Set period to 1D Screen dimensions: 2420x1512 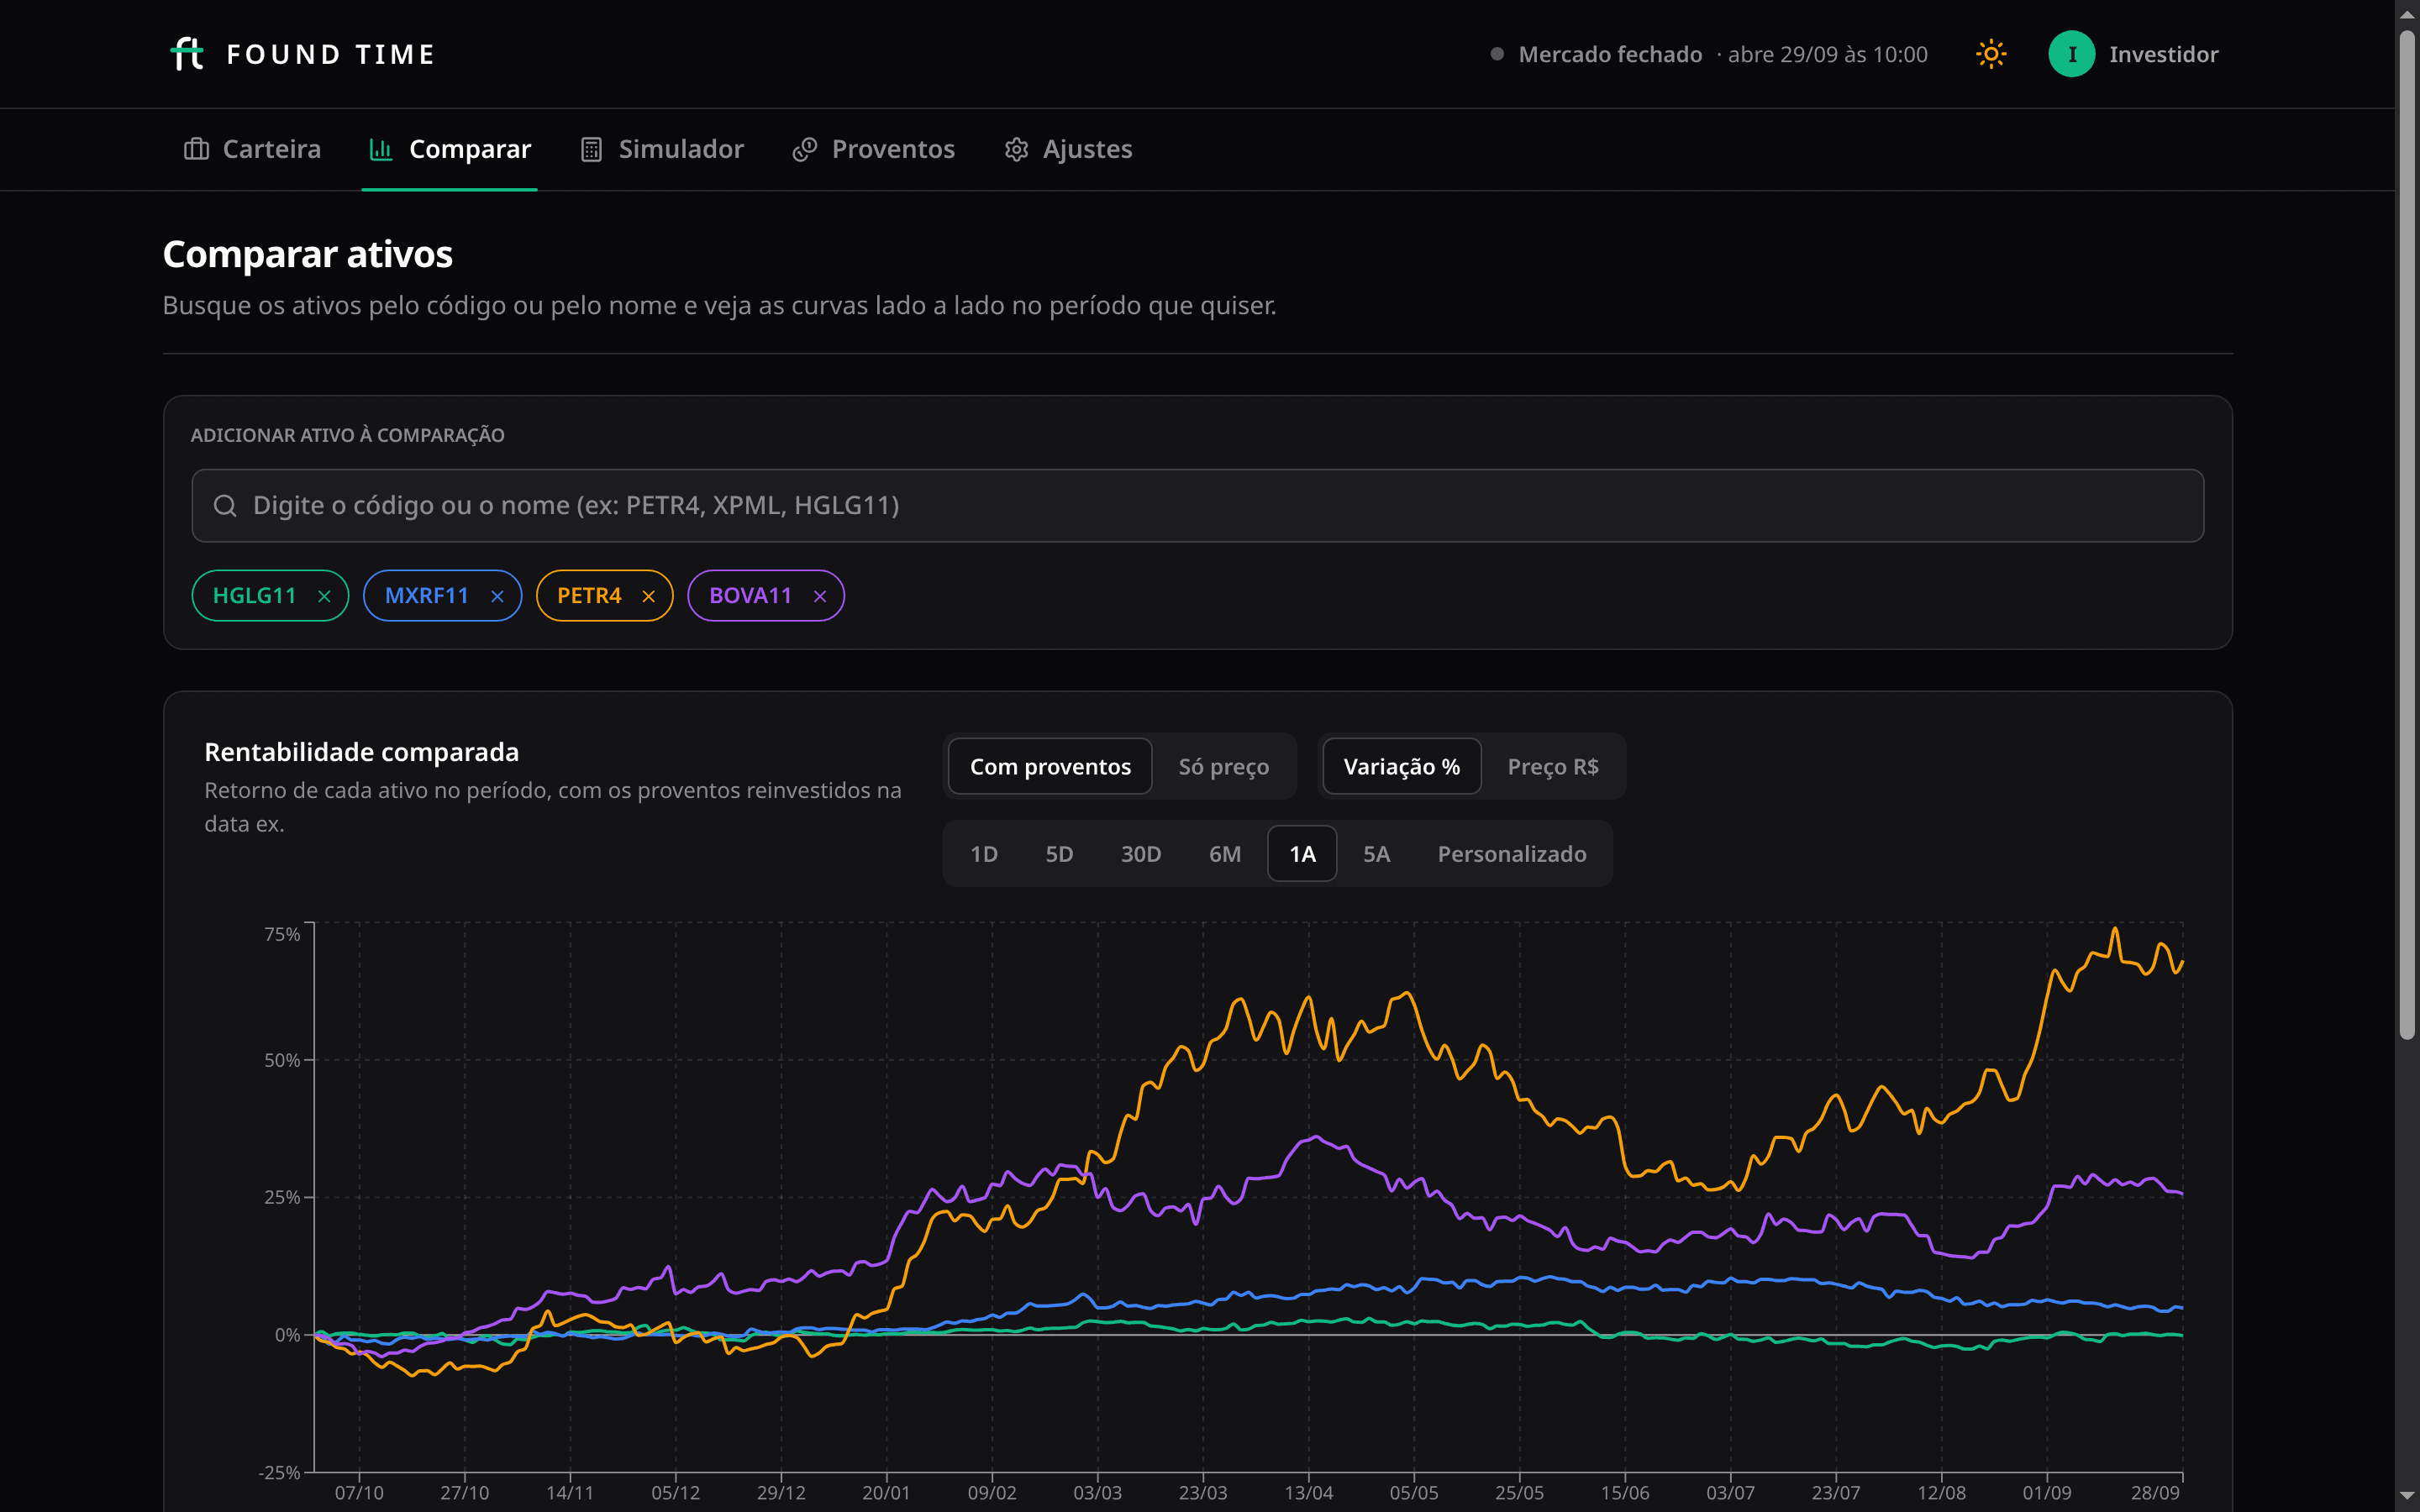(x=984, y=853)
